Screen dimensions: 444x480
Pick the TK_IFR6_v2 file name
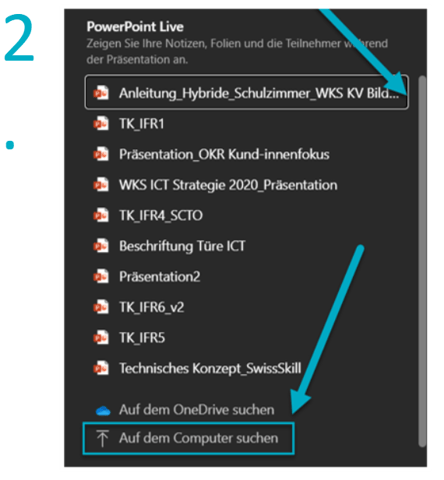pyautogui.click(x=151, y=307)
